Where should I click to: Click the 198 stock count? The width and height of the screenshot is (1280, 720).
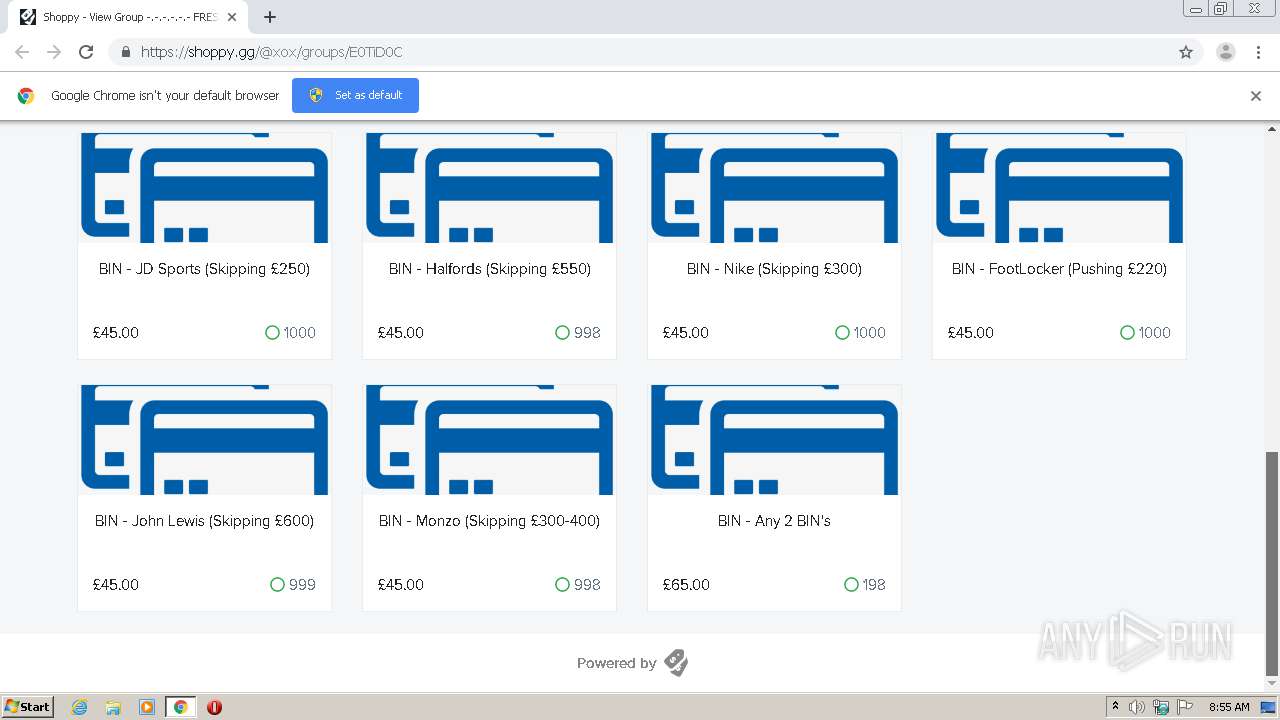(874, 585)
